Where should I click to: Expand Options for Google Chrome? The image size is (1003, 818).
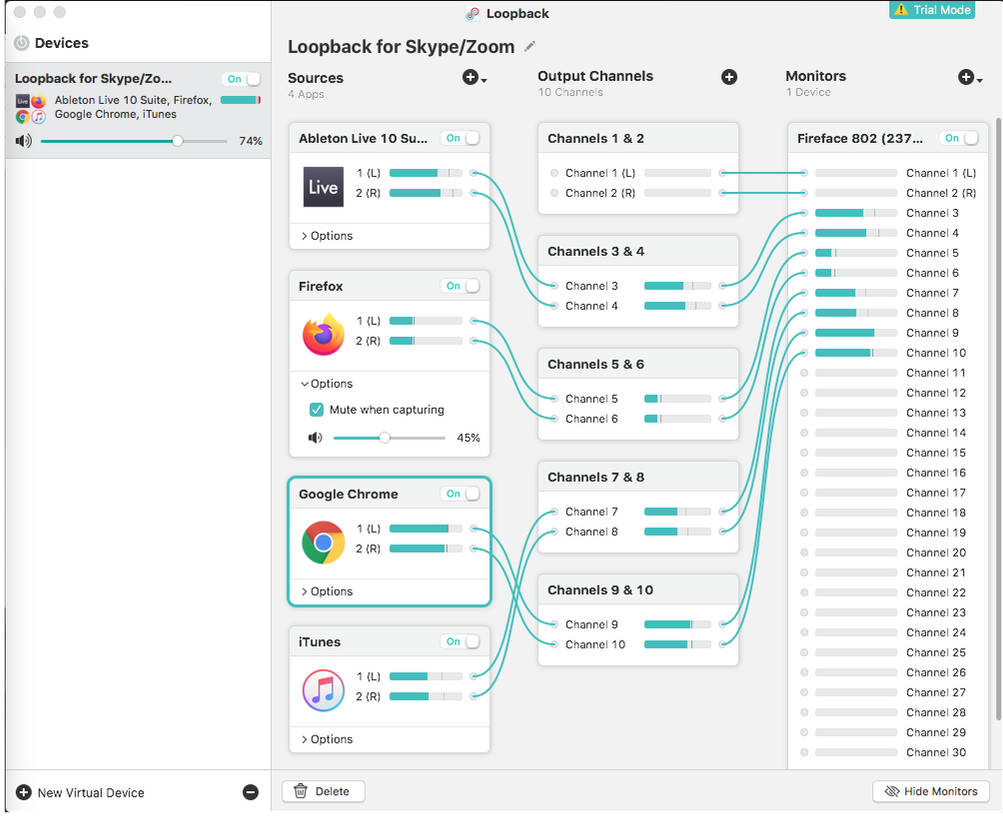[x=327, y=591]
